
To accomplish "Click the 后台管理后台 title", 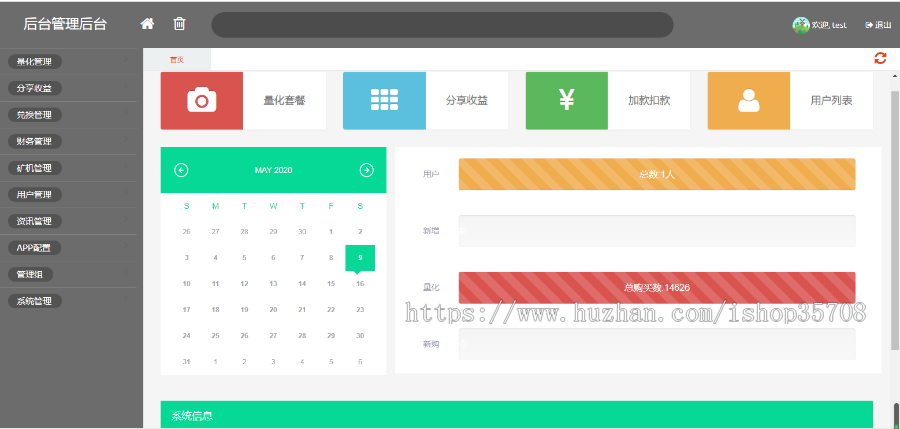I will [x=65, y=24].
